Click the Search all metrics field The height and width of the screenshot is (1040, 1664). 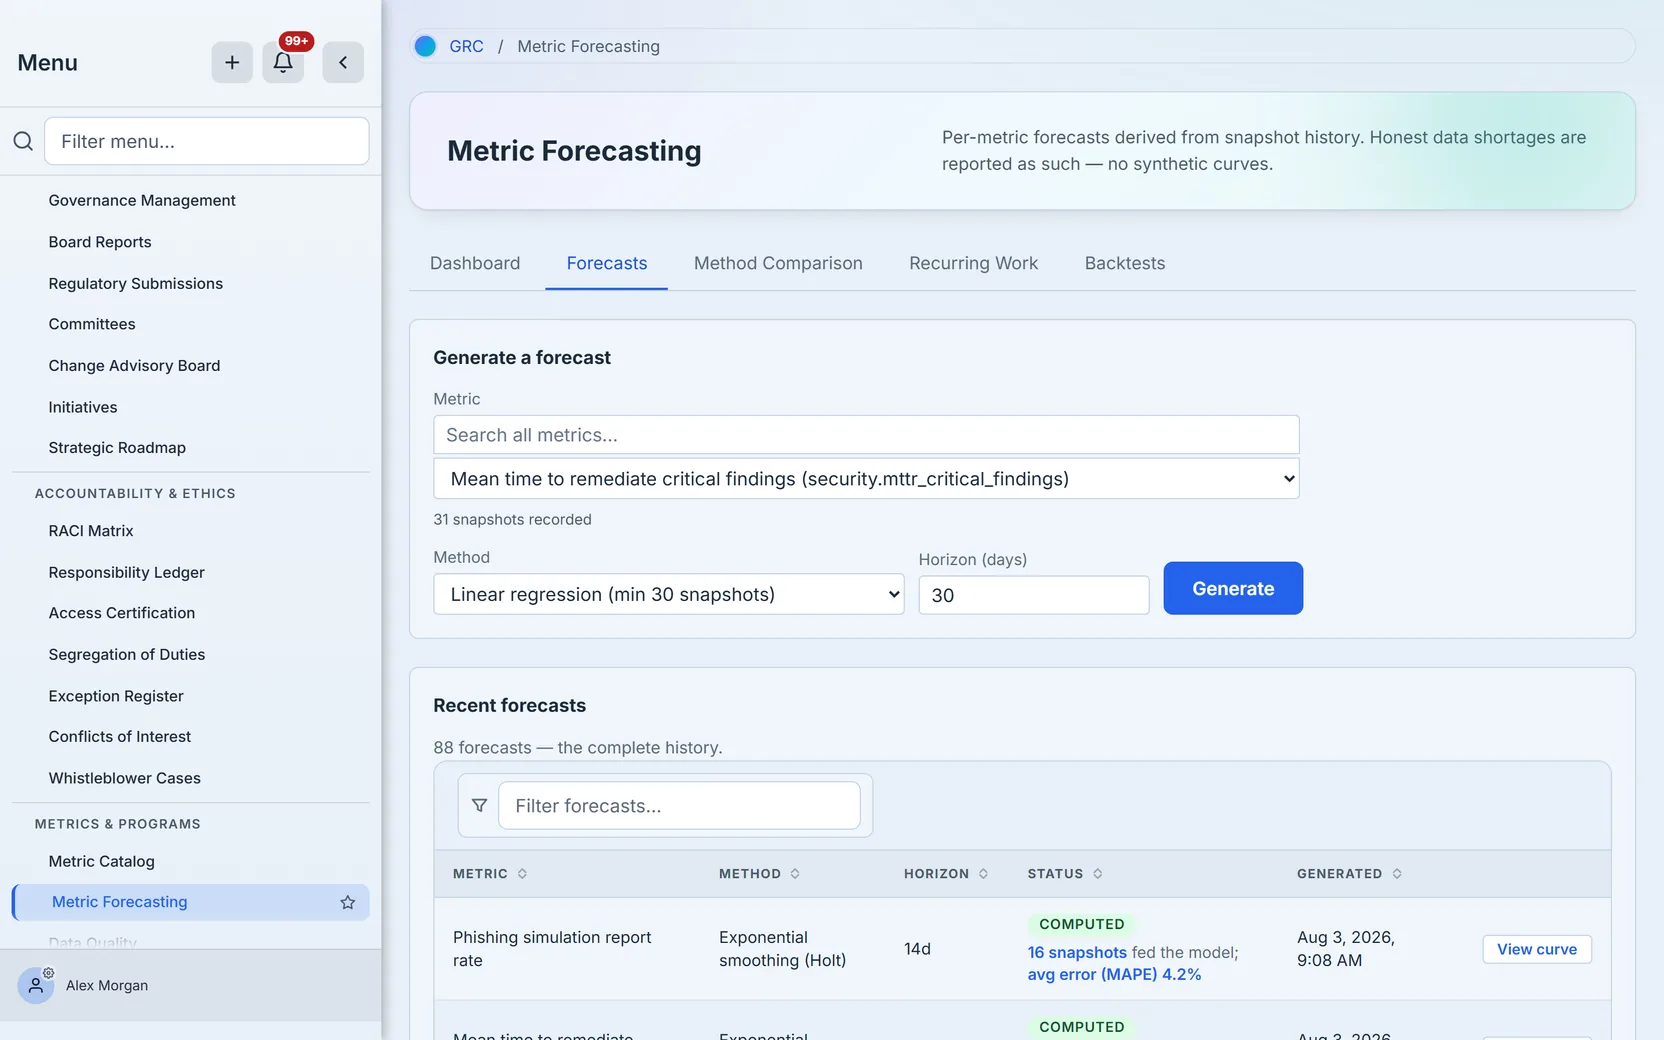pyautogui.click(x=866, y=435)
